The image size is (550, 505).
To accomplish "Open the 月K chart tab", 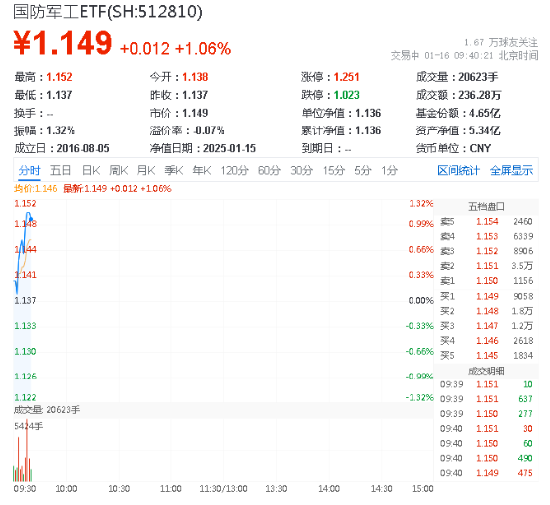I will click(x=146, y=170).
